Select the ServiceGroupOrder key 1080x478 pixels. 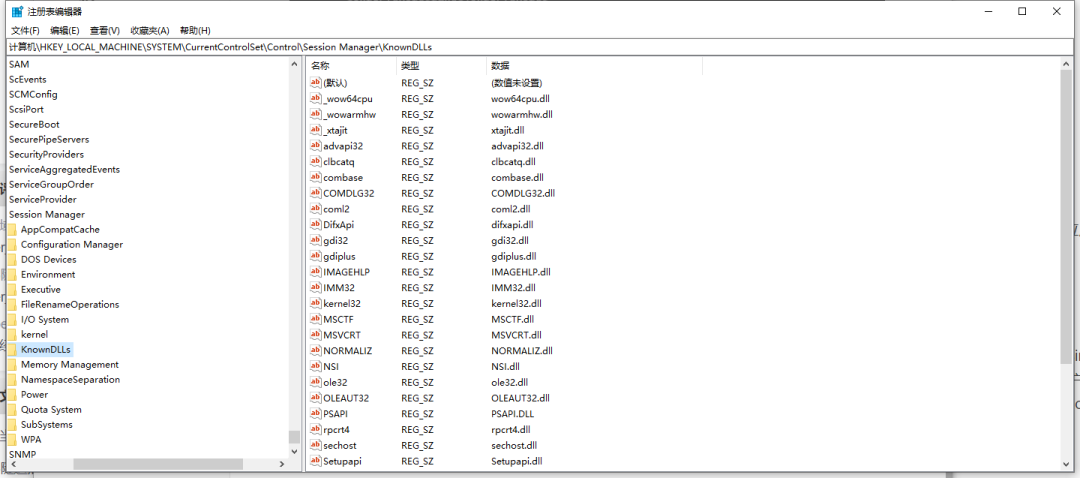pyautogui.click(x=52, y=185)
